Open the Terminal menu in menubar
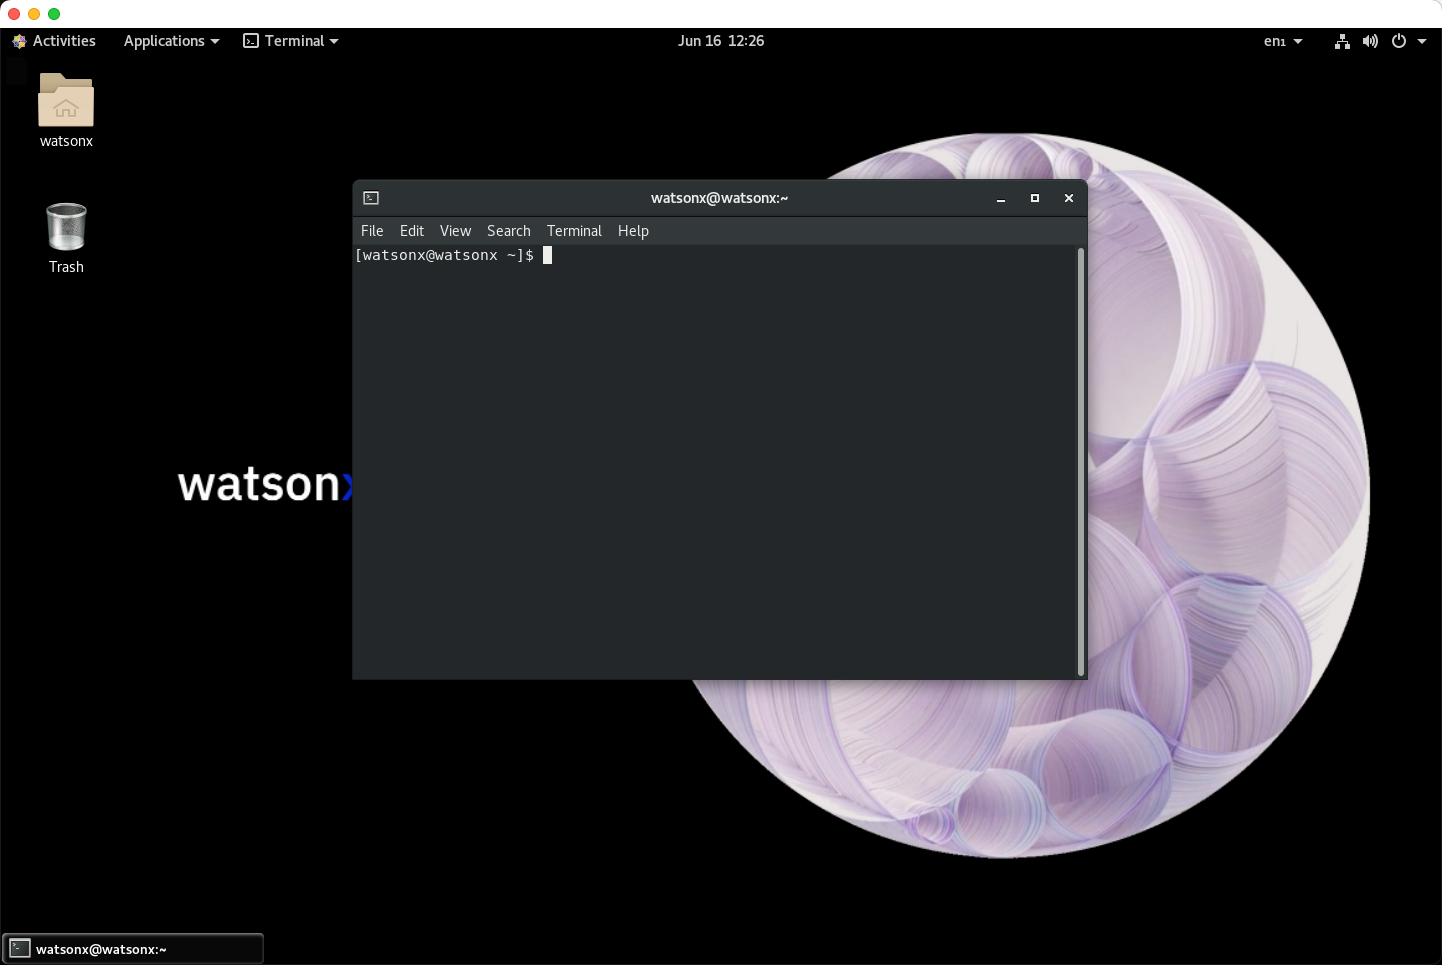This screenshot has width=1442, height=965. [574, 231]
